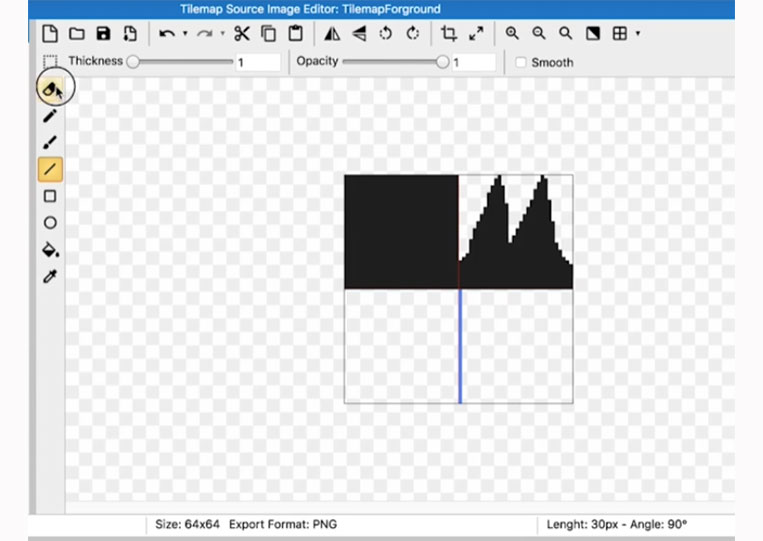Rotate the image clockwise

[x=413, y=34]
